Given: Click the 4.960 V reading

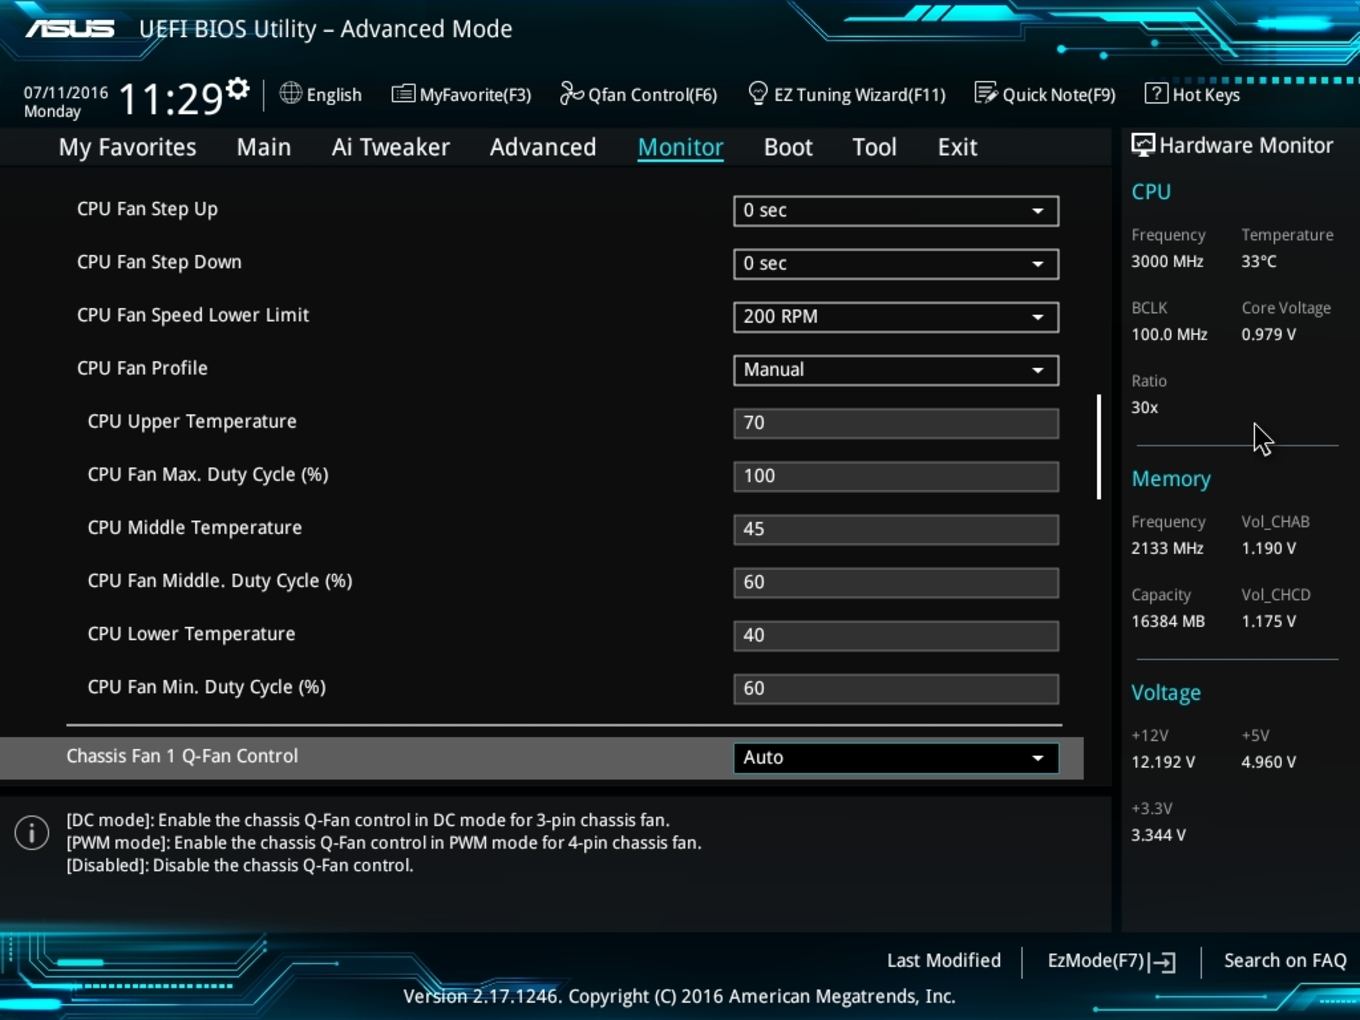Looking at the screenshot, I should tap(1269, 762).
